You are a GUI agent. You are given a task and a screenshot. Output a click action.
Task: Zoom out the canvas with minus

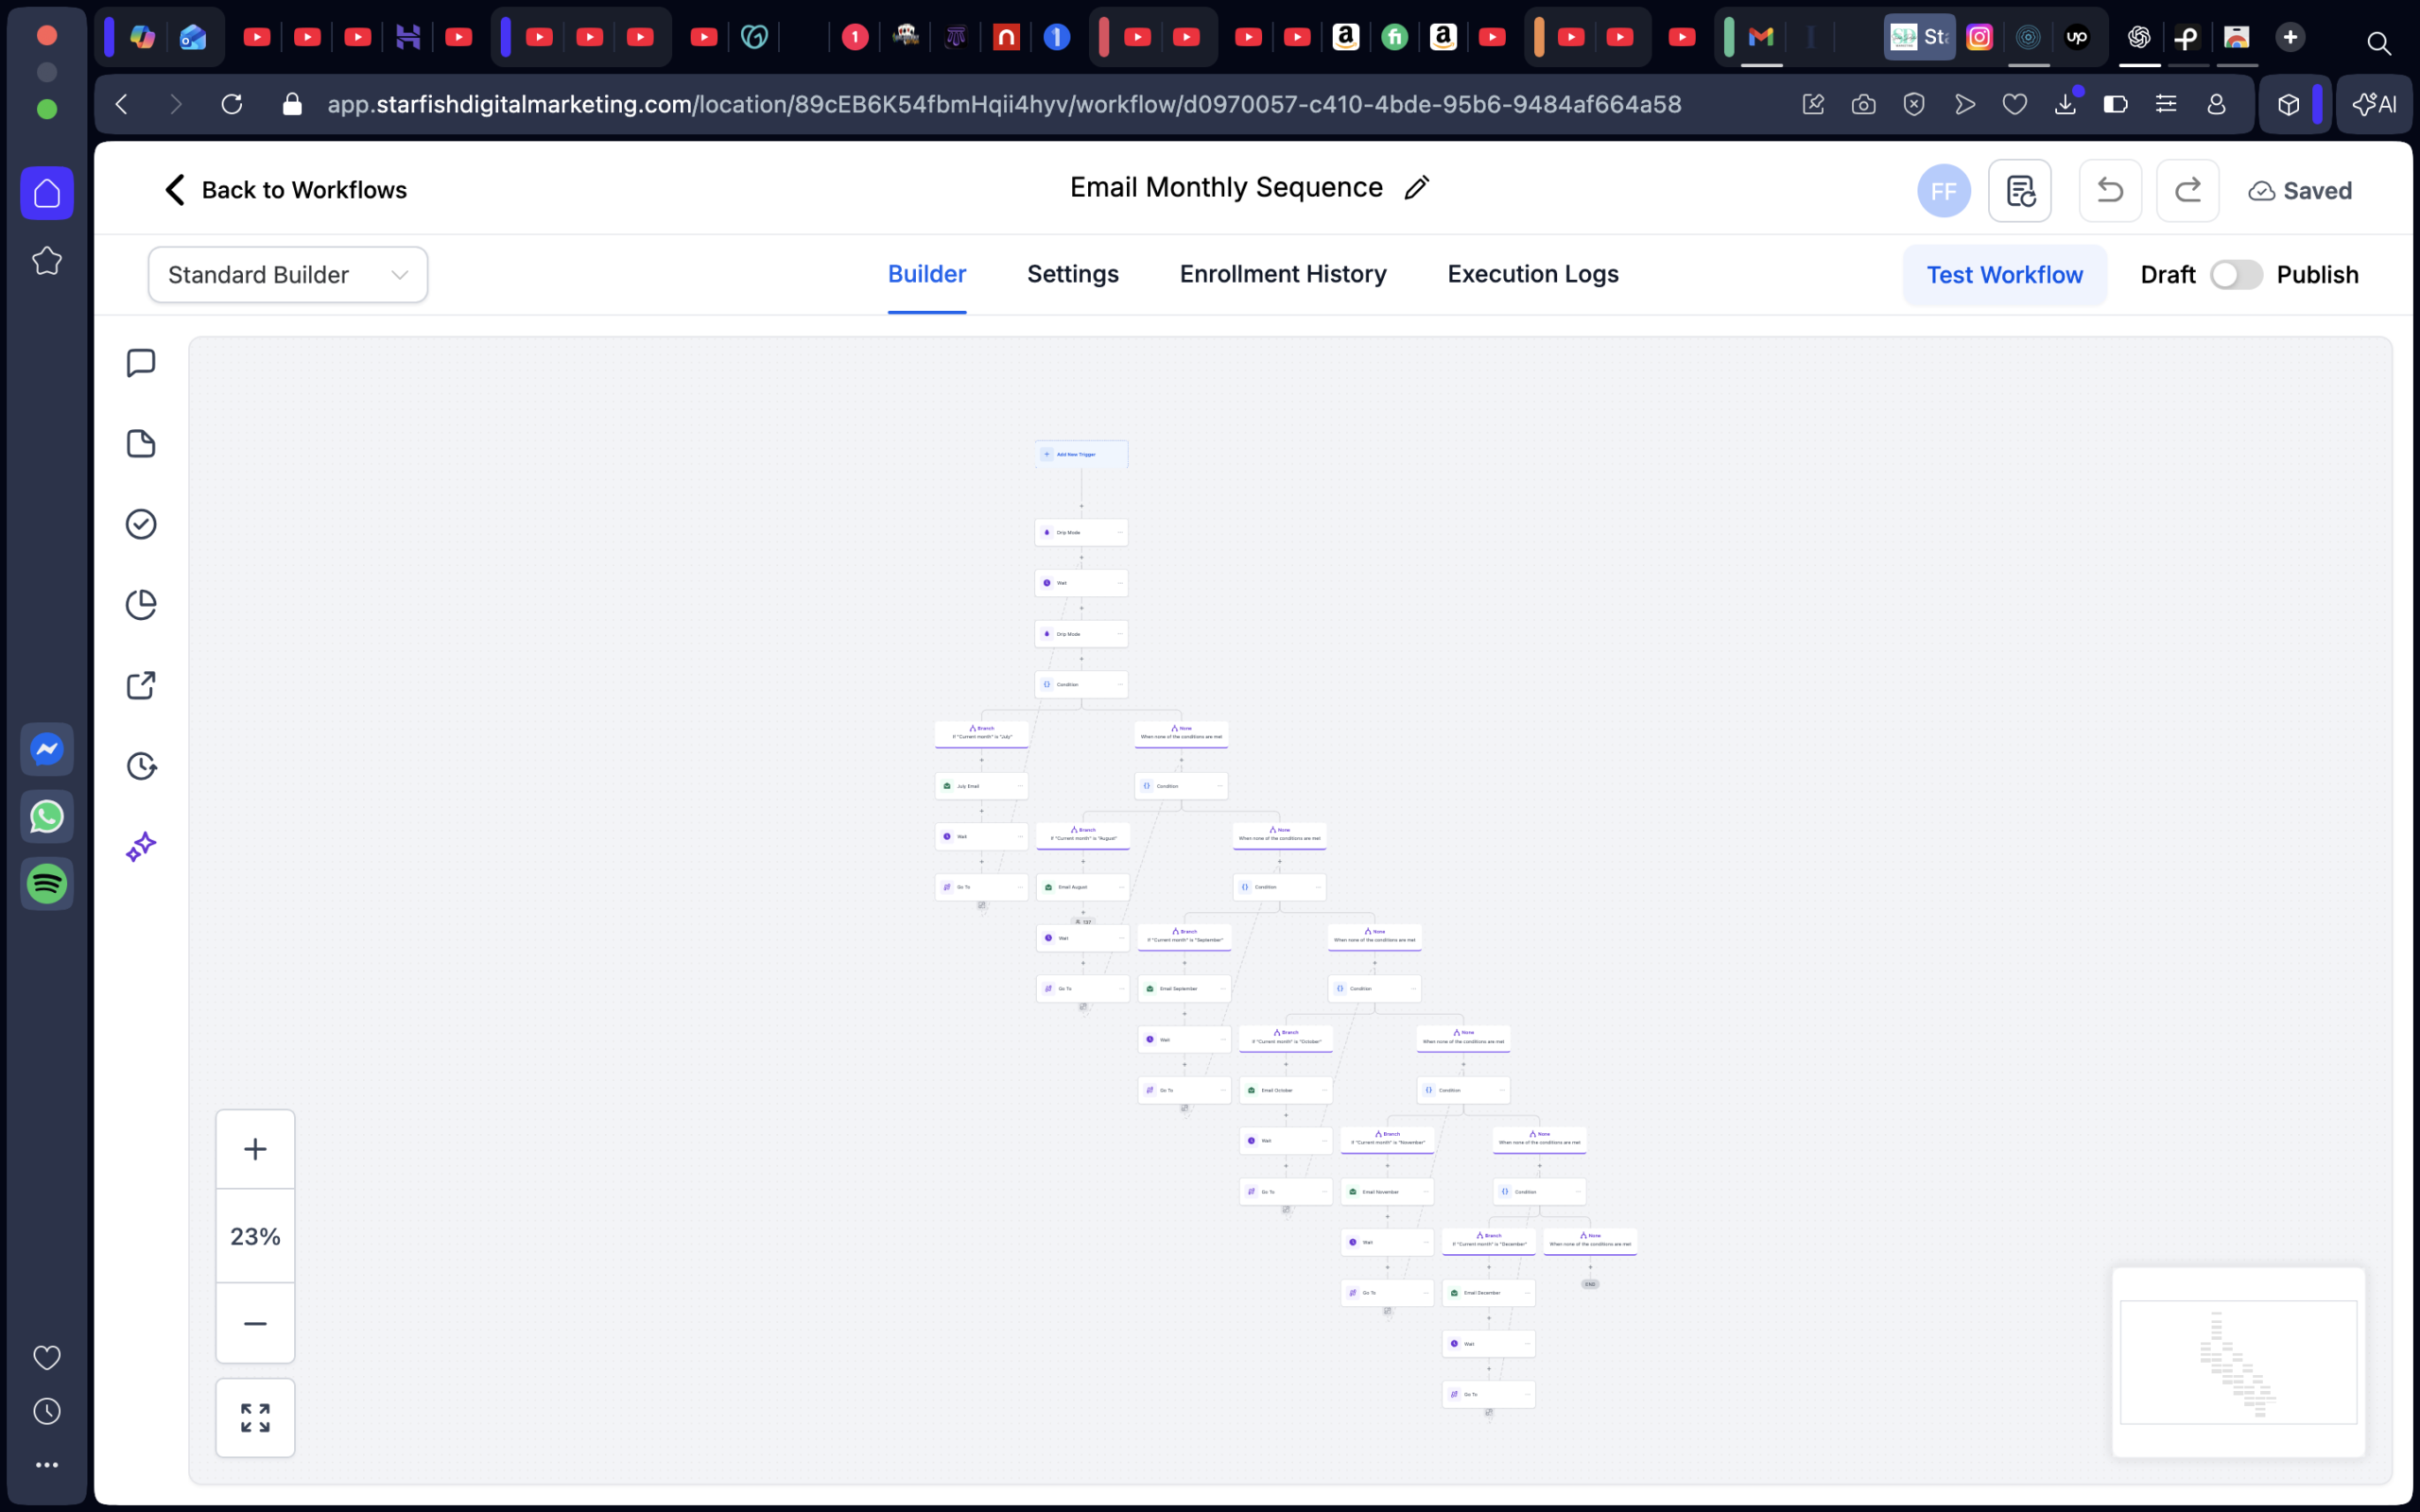coord(255,1323)
